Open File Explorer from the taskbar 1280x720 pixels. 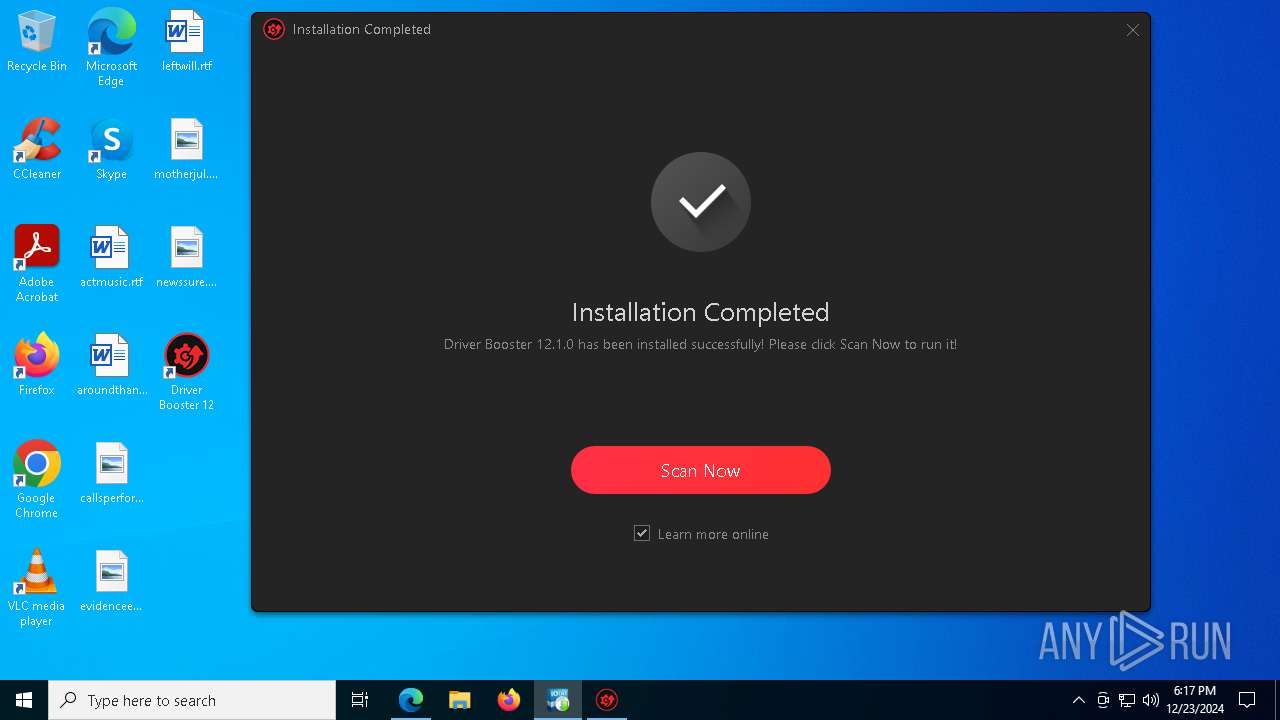[459, 700]
